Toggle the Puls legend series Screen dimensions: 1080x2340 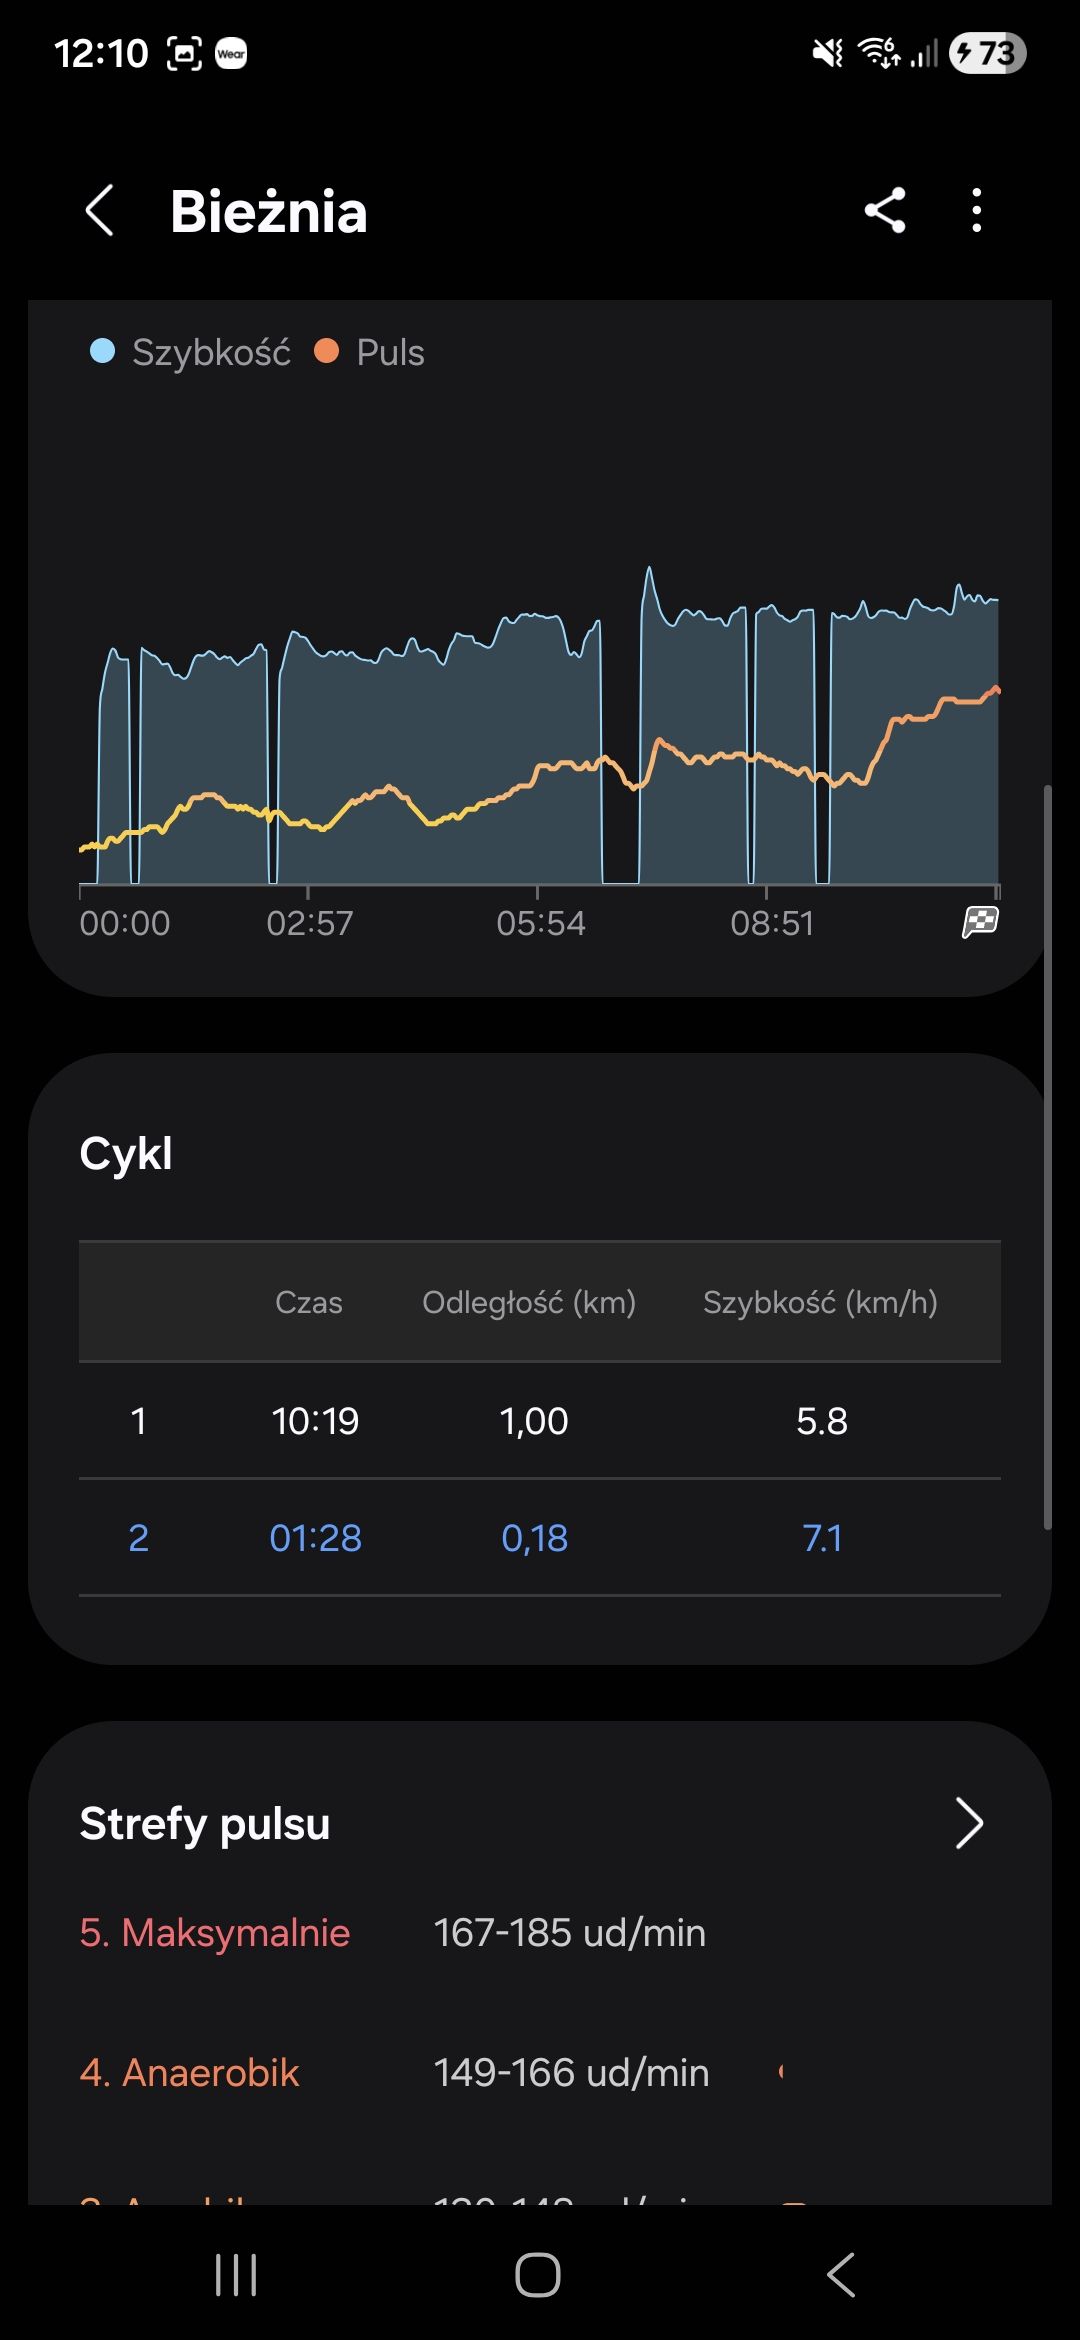[370, 352]
